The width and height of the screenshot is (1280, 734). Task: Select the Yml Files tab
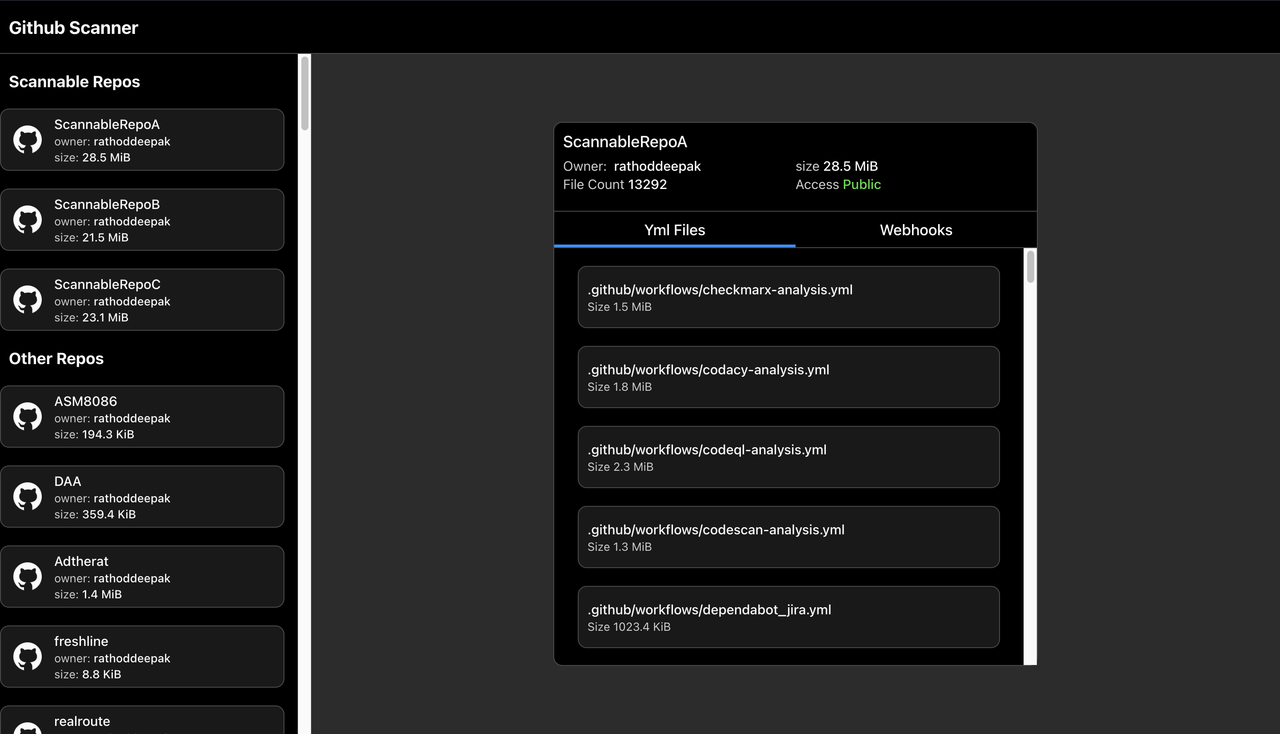674,230
